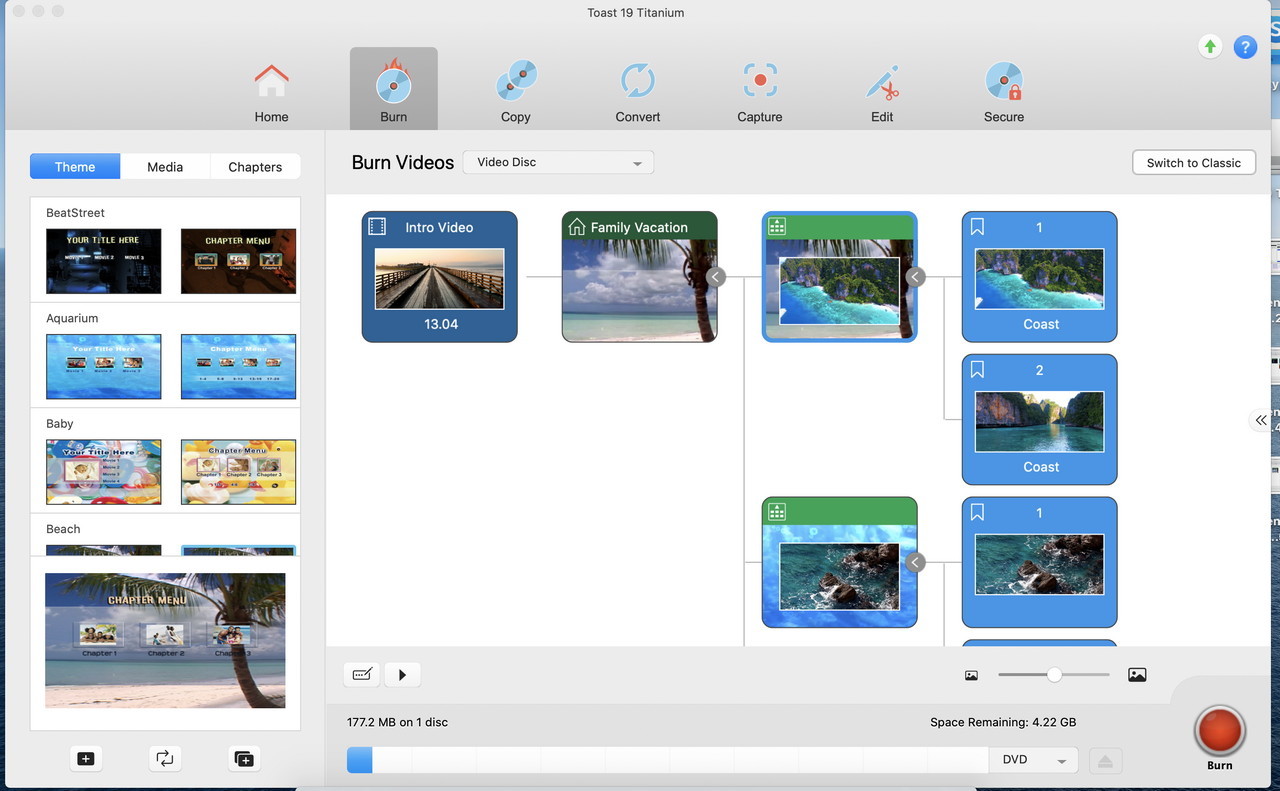Select the first chapter menu with island
1280x791 pixels.
[840, 277]
